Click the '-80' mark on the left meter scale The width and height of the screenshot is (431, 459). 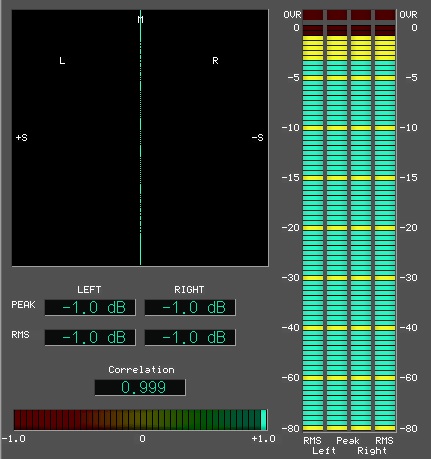tap(291, 428)
